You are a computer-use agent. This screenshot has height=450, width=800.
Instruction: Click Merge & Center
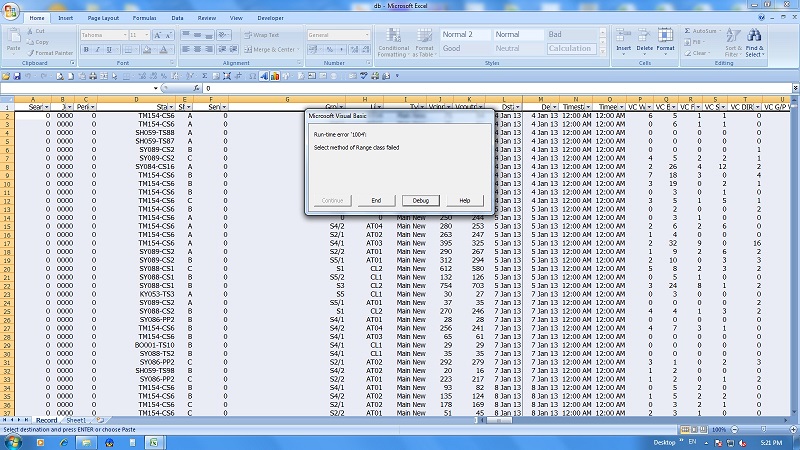click(269, 49)
